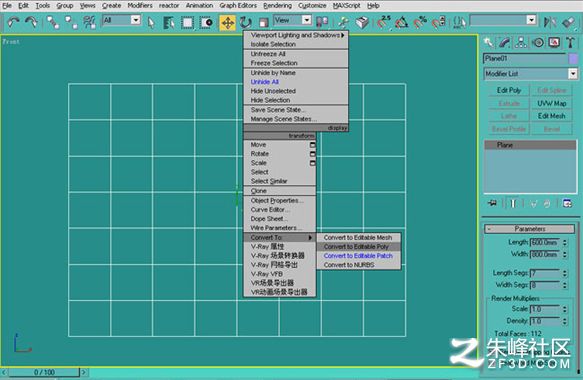Switch to Display command panel tab
Image resolution: width=583 pixels, height=380 pixels.
554,43
